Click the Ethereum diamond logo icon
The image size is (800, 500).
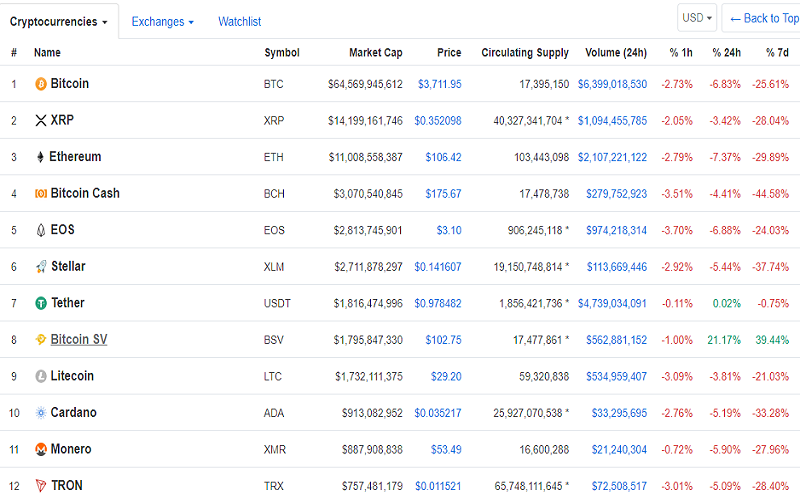(40, 157)
